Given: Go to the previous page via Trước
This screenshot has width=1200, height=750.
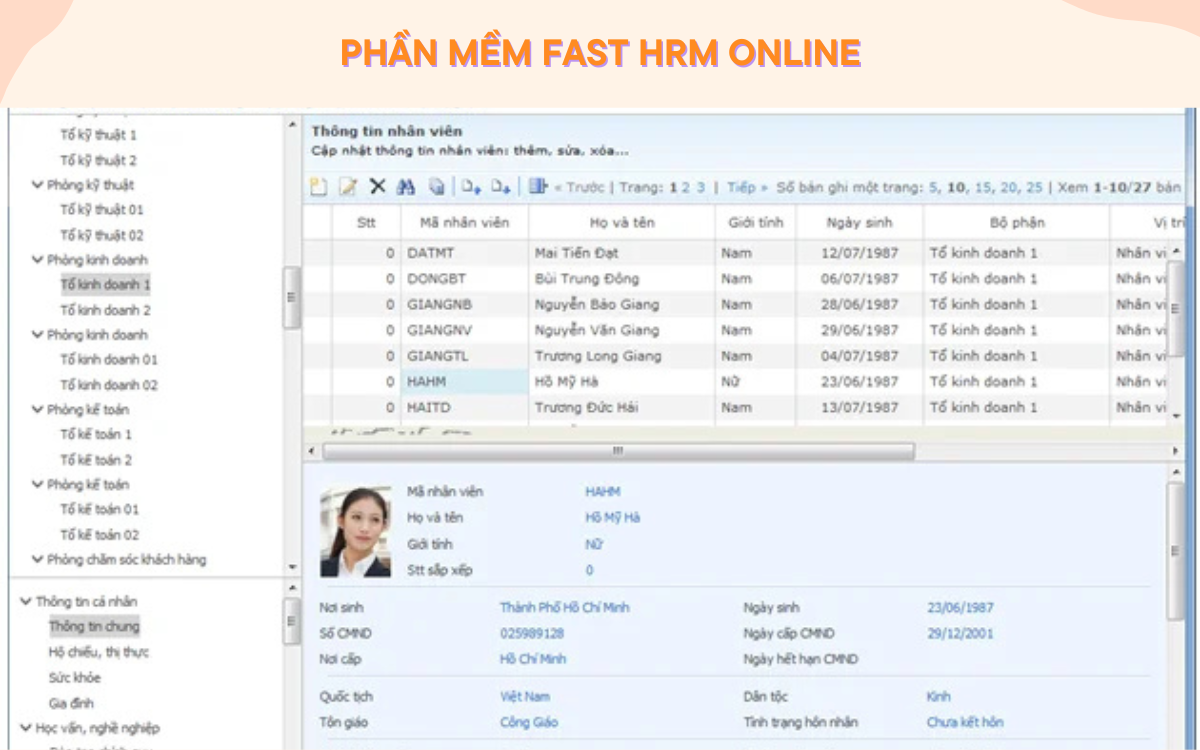Looking at the screenshot, I should (x=579, y=187).
